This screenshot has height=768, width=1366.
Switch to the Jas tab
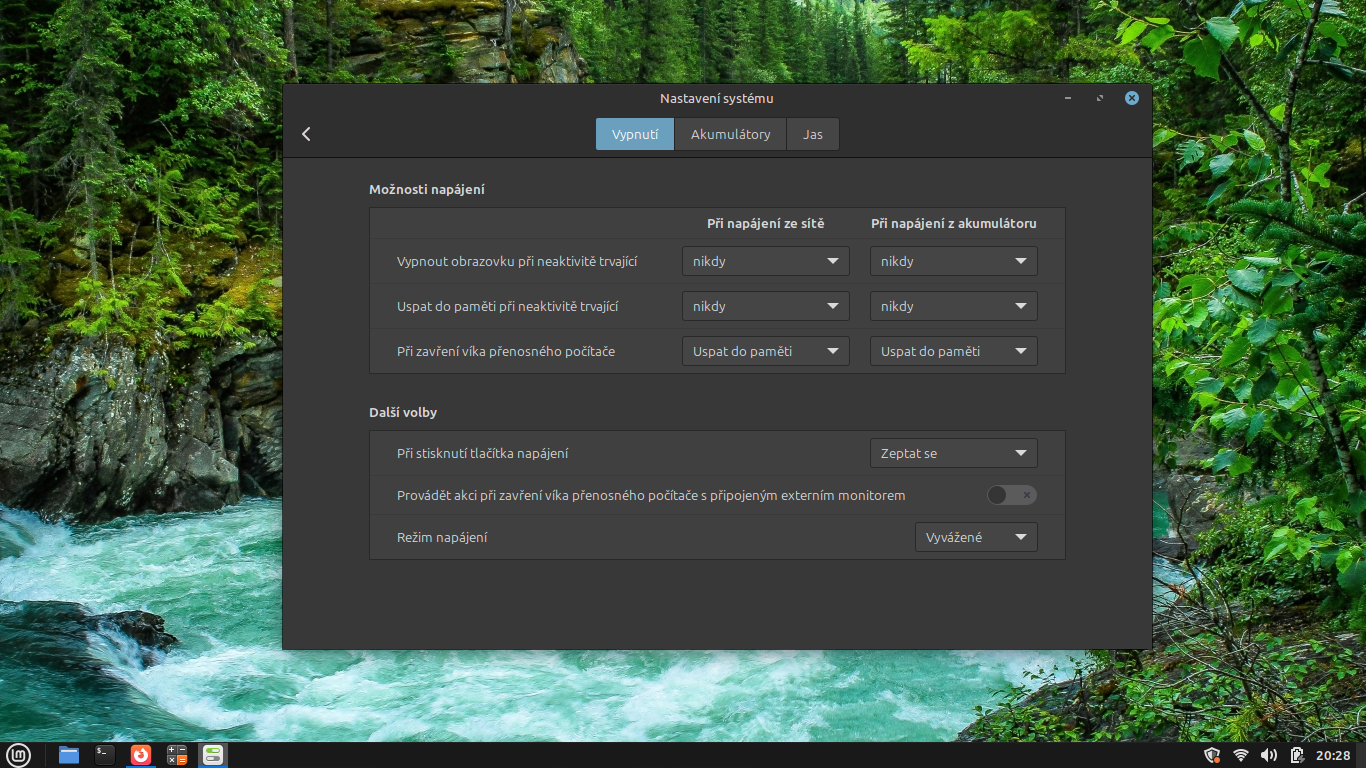click(812, 134)
